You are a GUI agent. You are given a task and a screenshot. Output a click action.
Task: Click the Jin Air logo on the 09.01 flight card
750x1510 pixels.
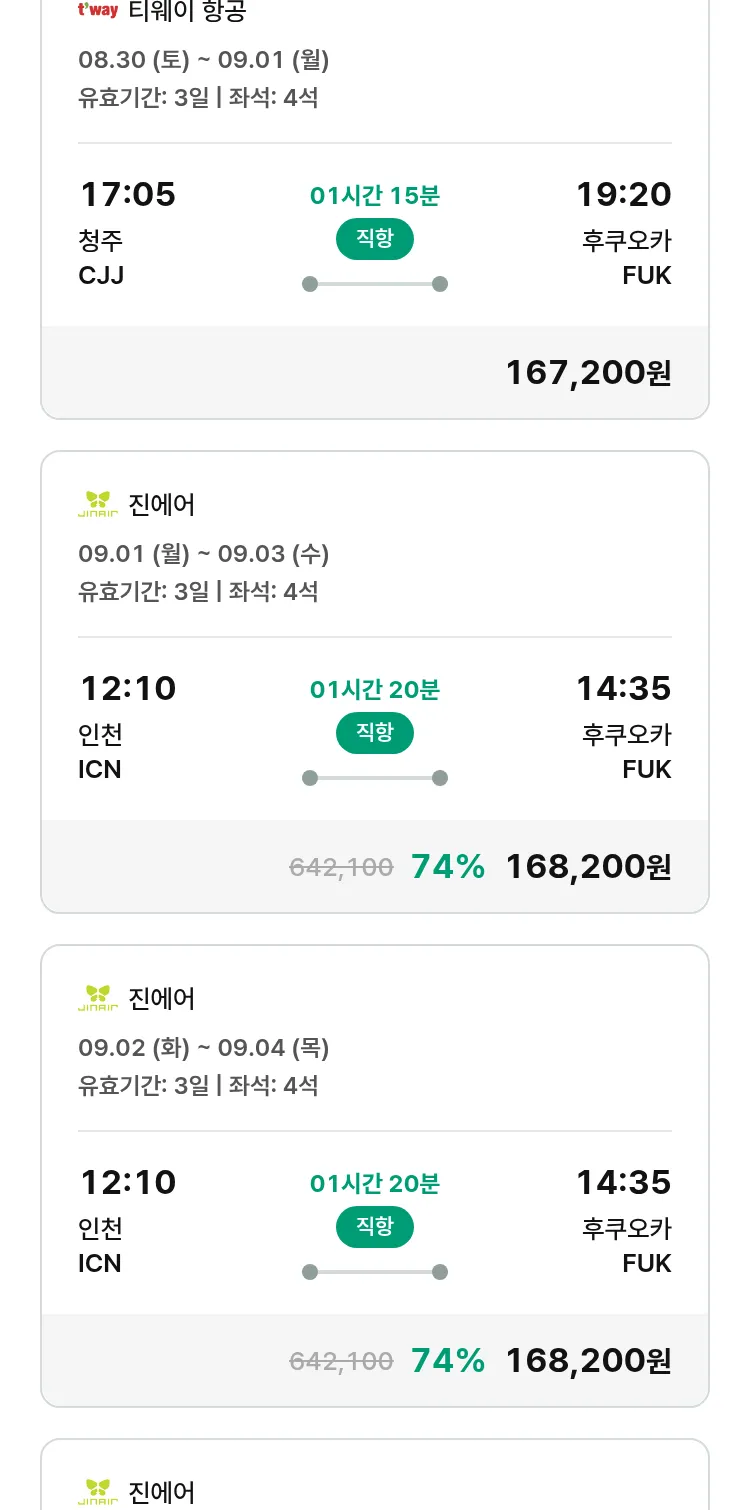[98, 504]
